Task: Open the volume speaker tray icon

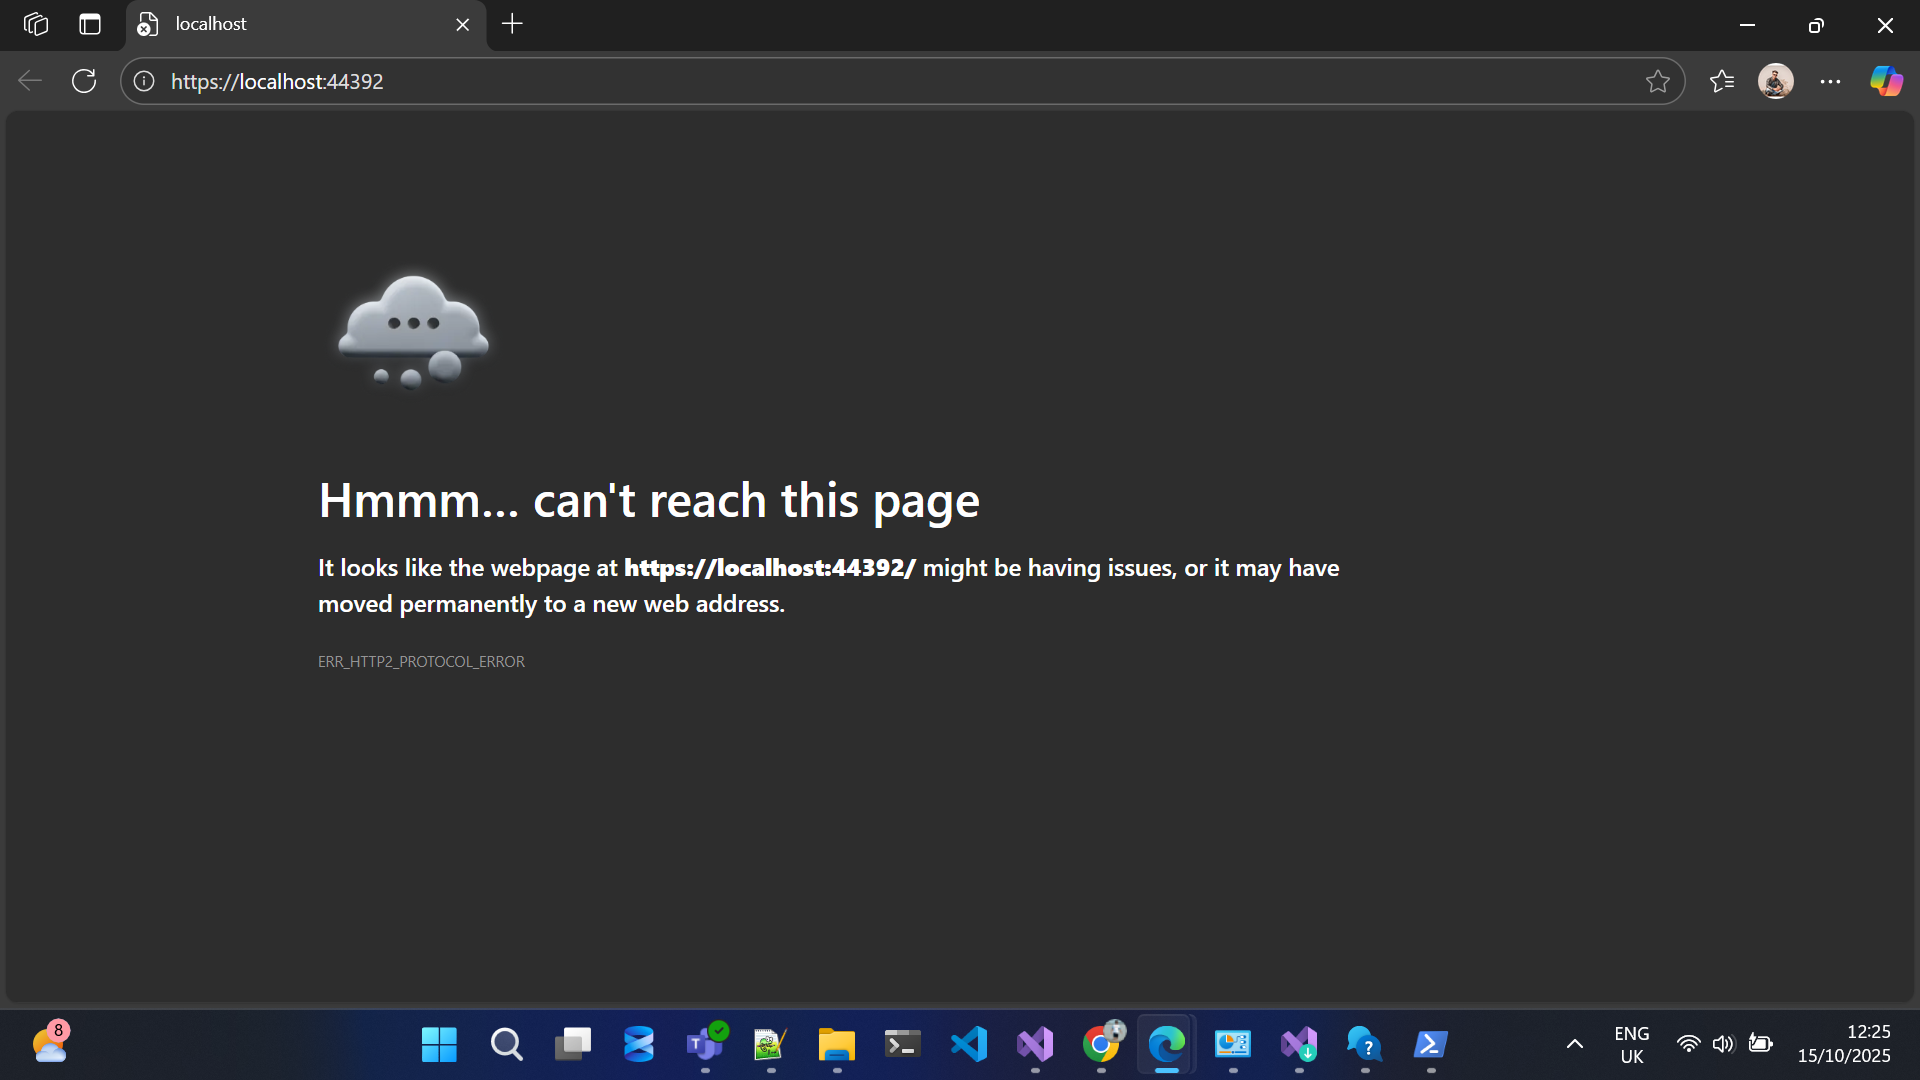Action: pyautogui.click(x=1722, y=1044)
